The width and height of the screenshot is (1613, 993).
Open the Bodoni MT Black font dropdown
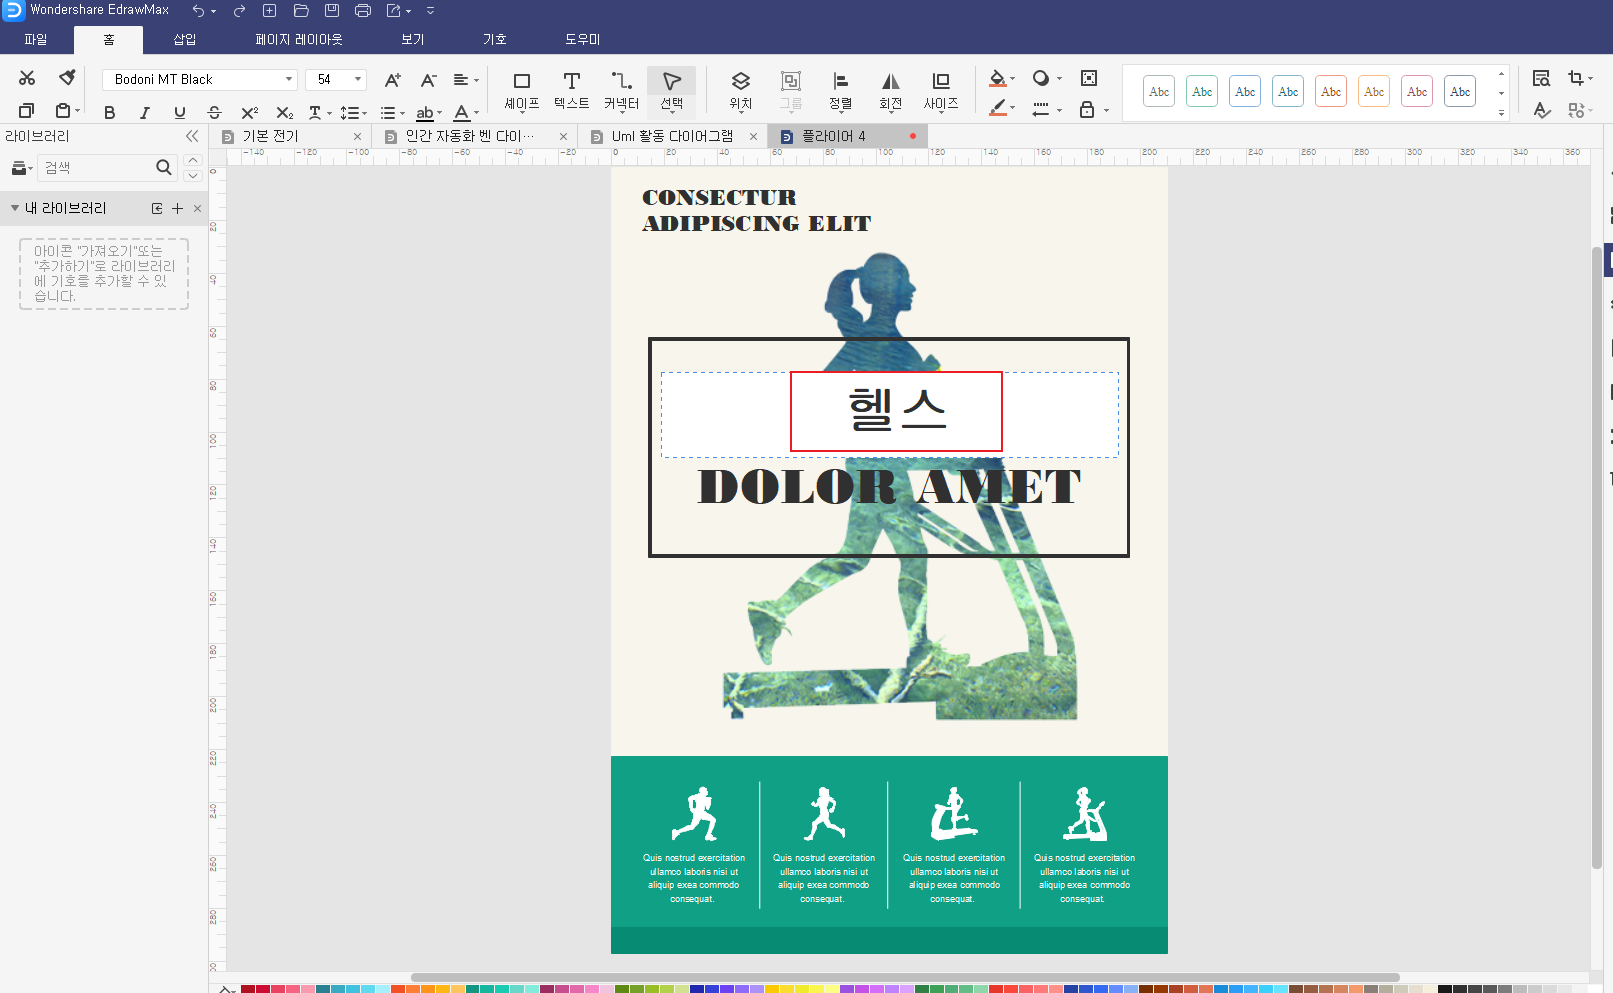(289, 79)
